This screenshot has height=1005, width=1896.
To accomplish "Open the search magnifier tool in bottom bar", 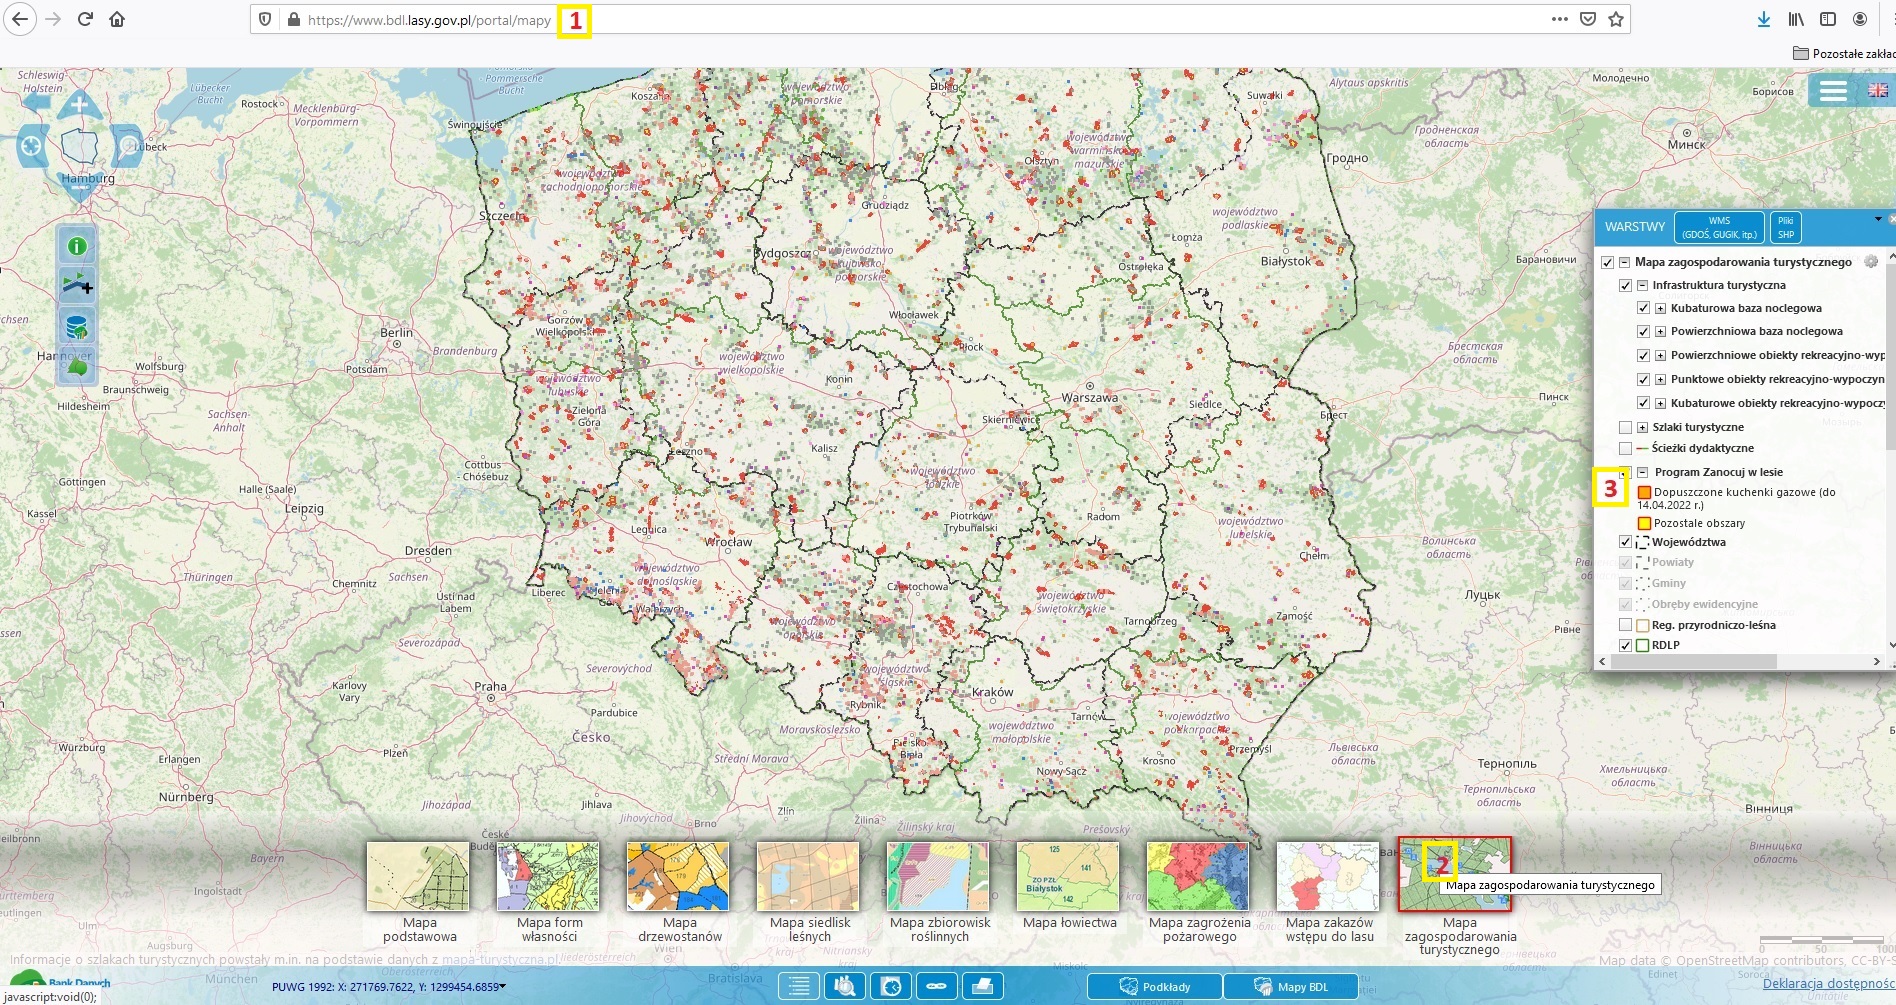I will [845, 986].
